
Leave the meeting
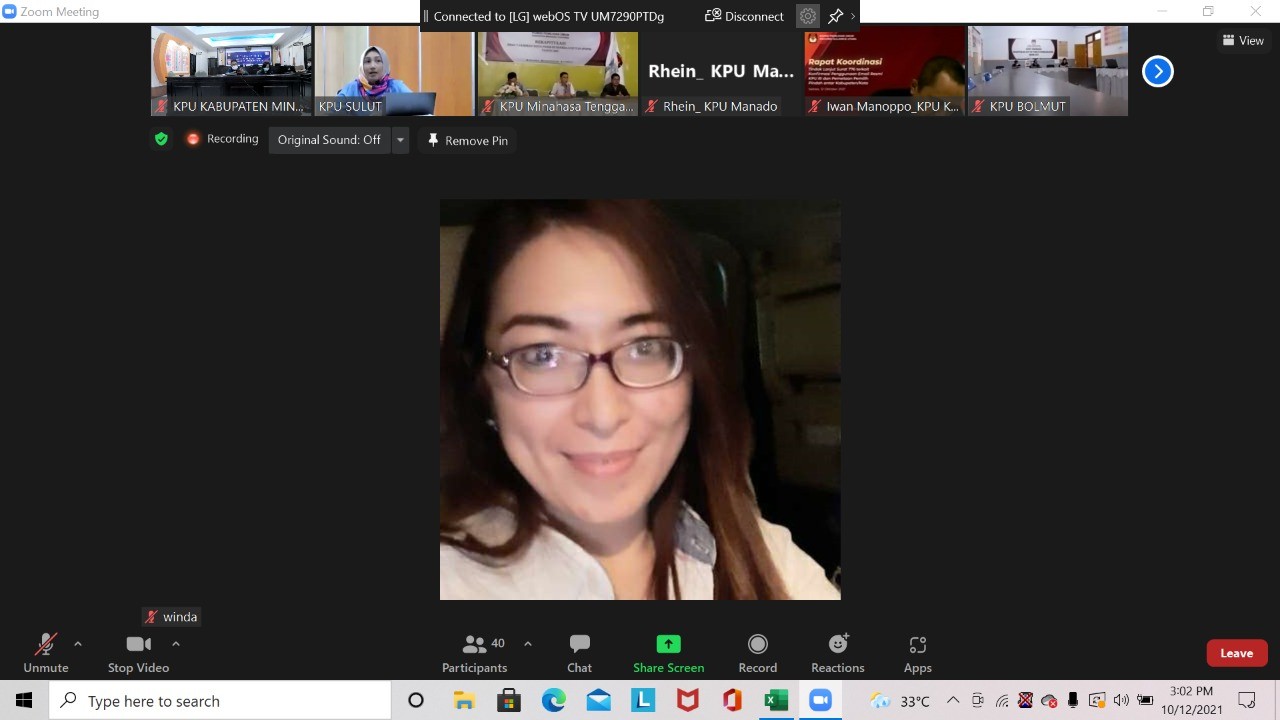click(1236, 653)
